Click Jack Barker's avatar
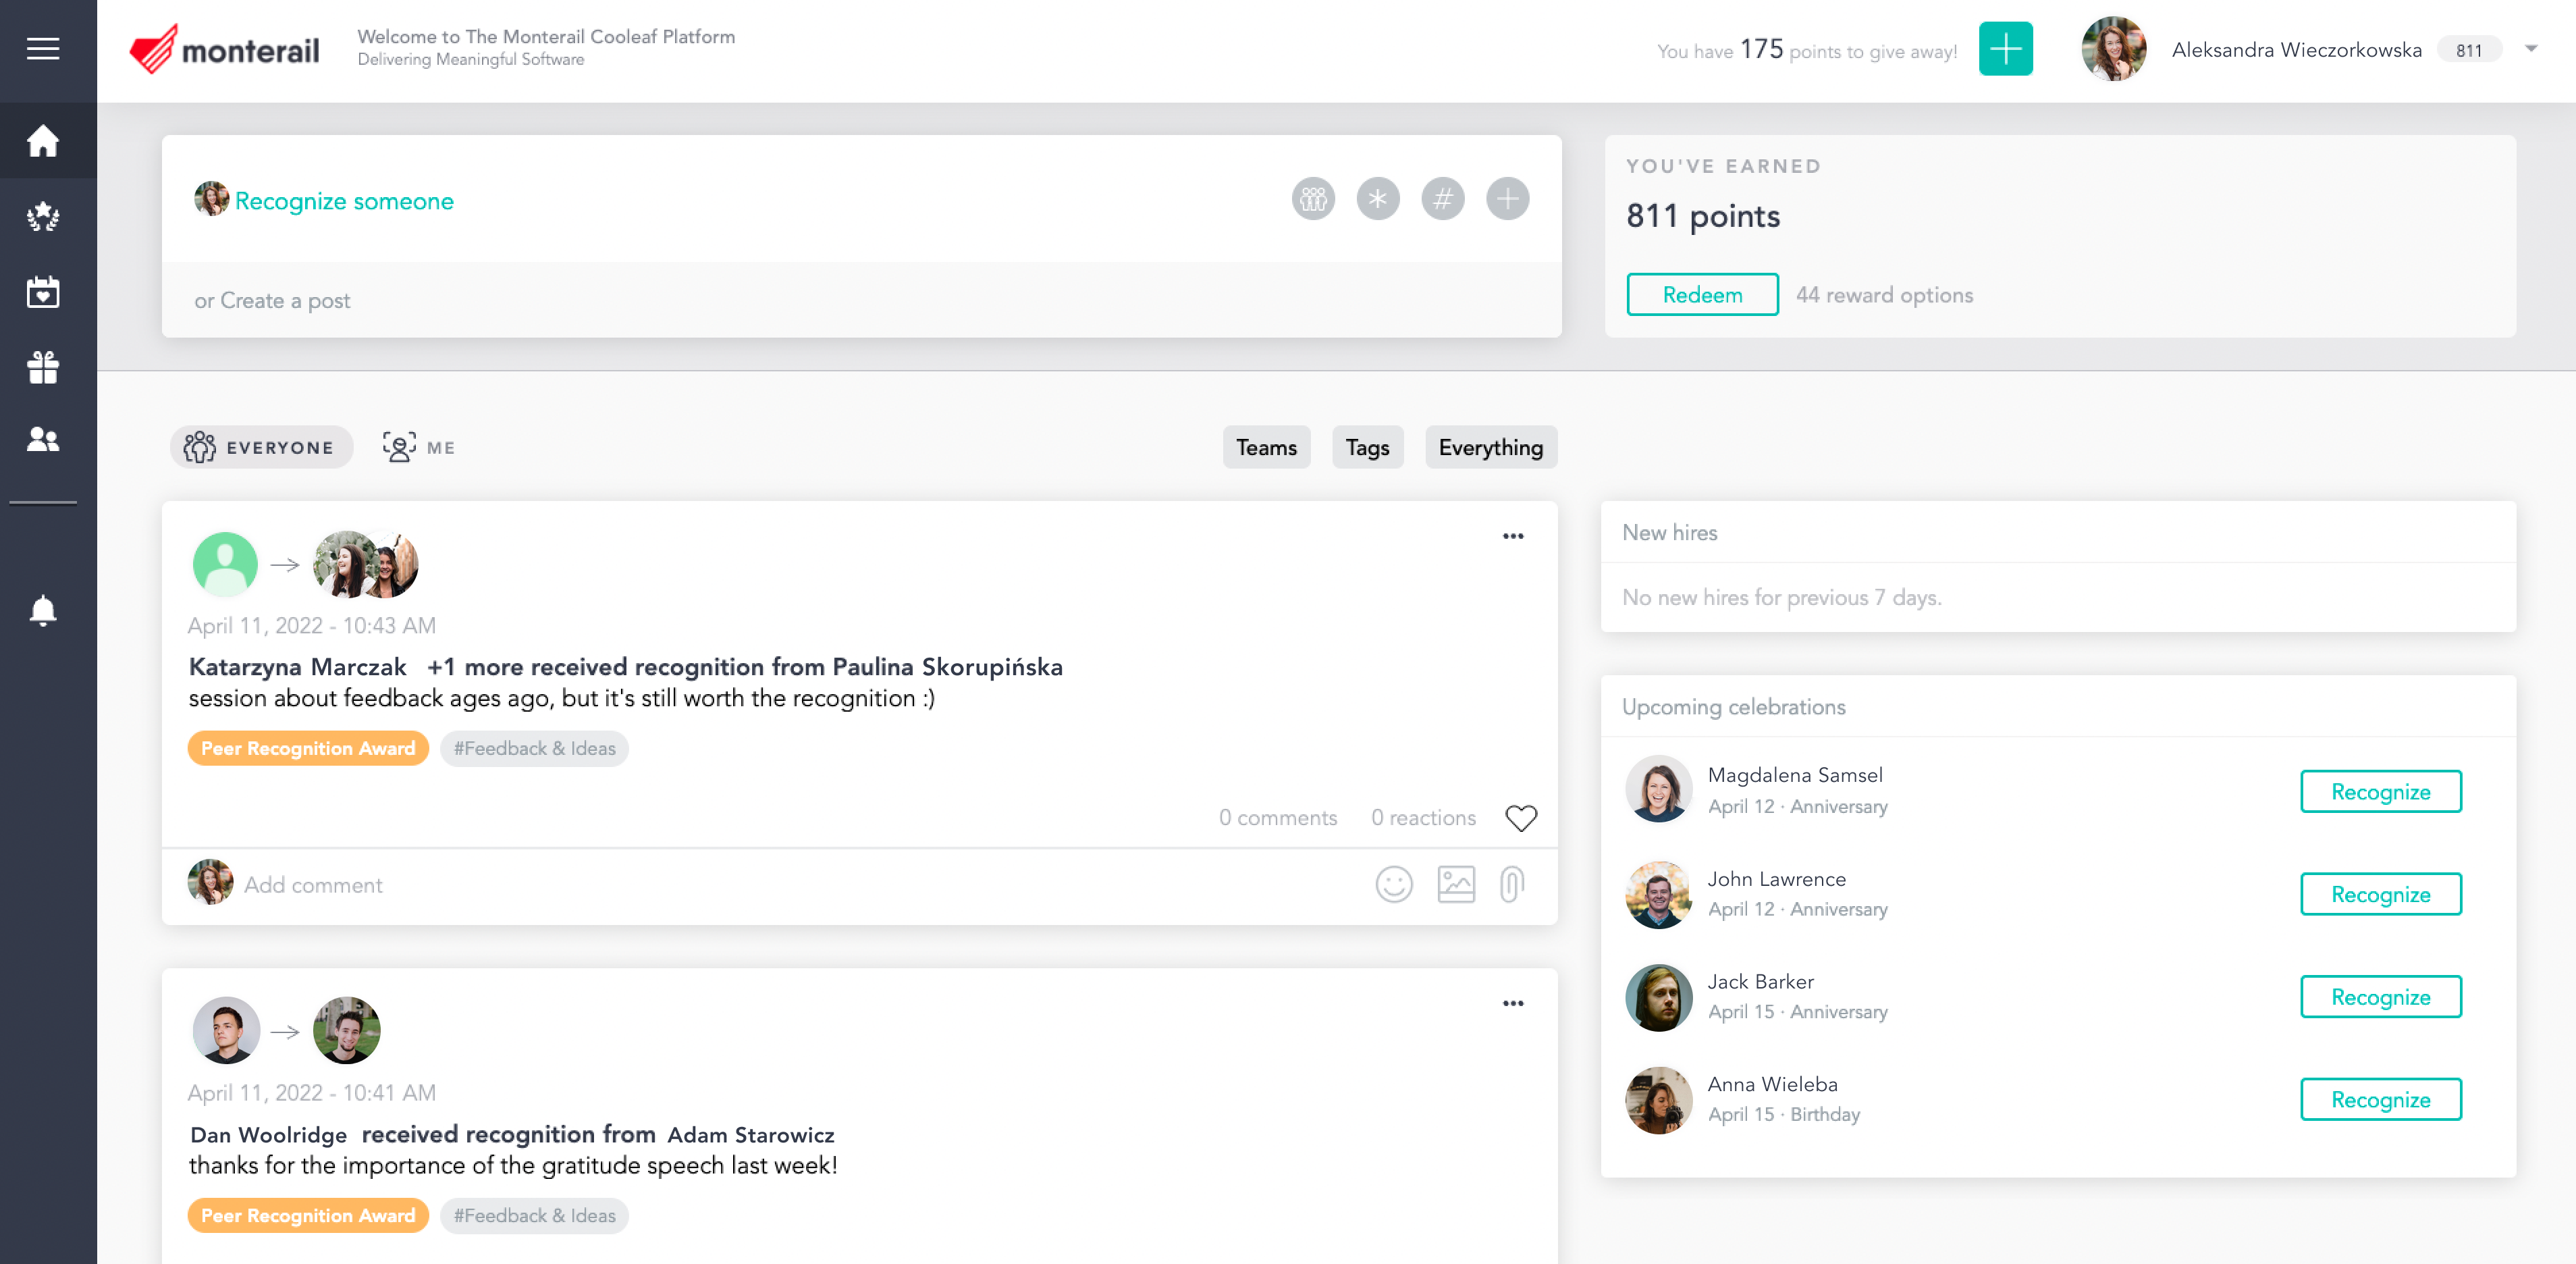The image size is (2576, 1264). point(1658,997)
